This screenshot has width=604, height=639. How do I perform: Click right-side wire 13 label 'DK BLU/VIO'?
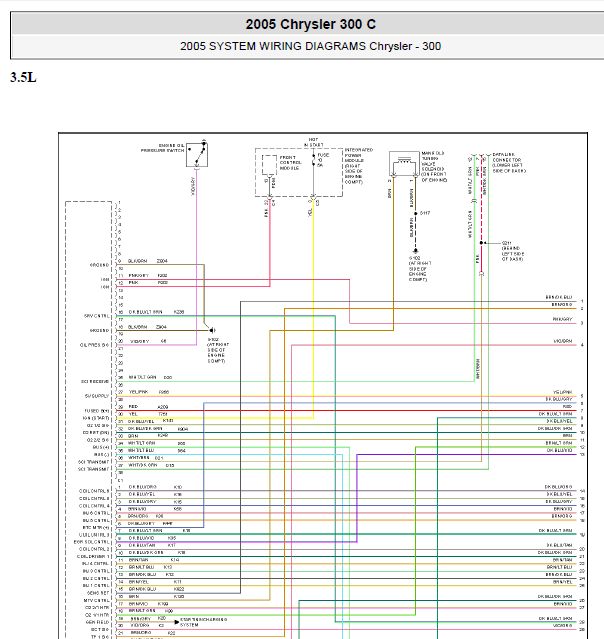pos(560,450)
